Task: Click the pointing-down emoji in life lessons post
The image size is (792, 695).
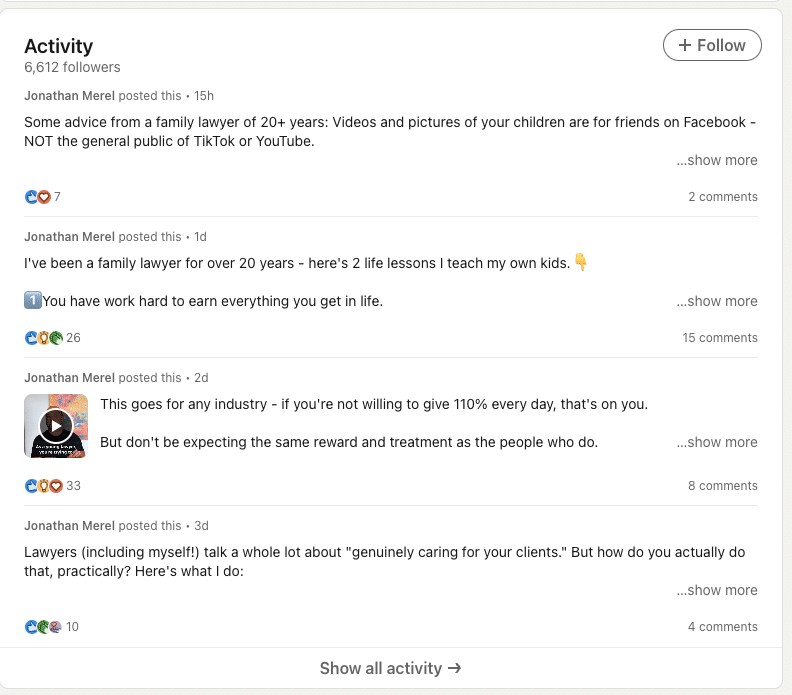Action: pyautogui.click(x=581, y=262)
